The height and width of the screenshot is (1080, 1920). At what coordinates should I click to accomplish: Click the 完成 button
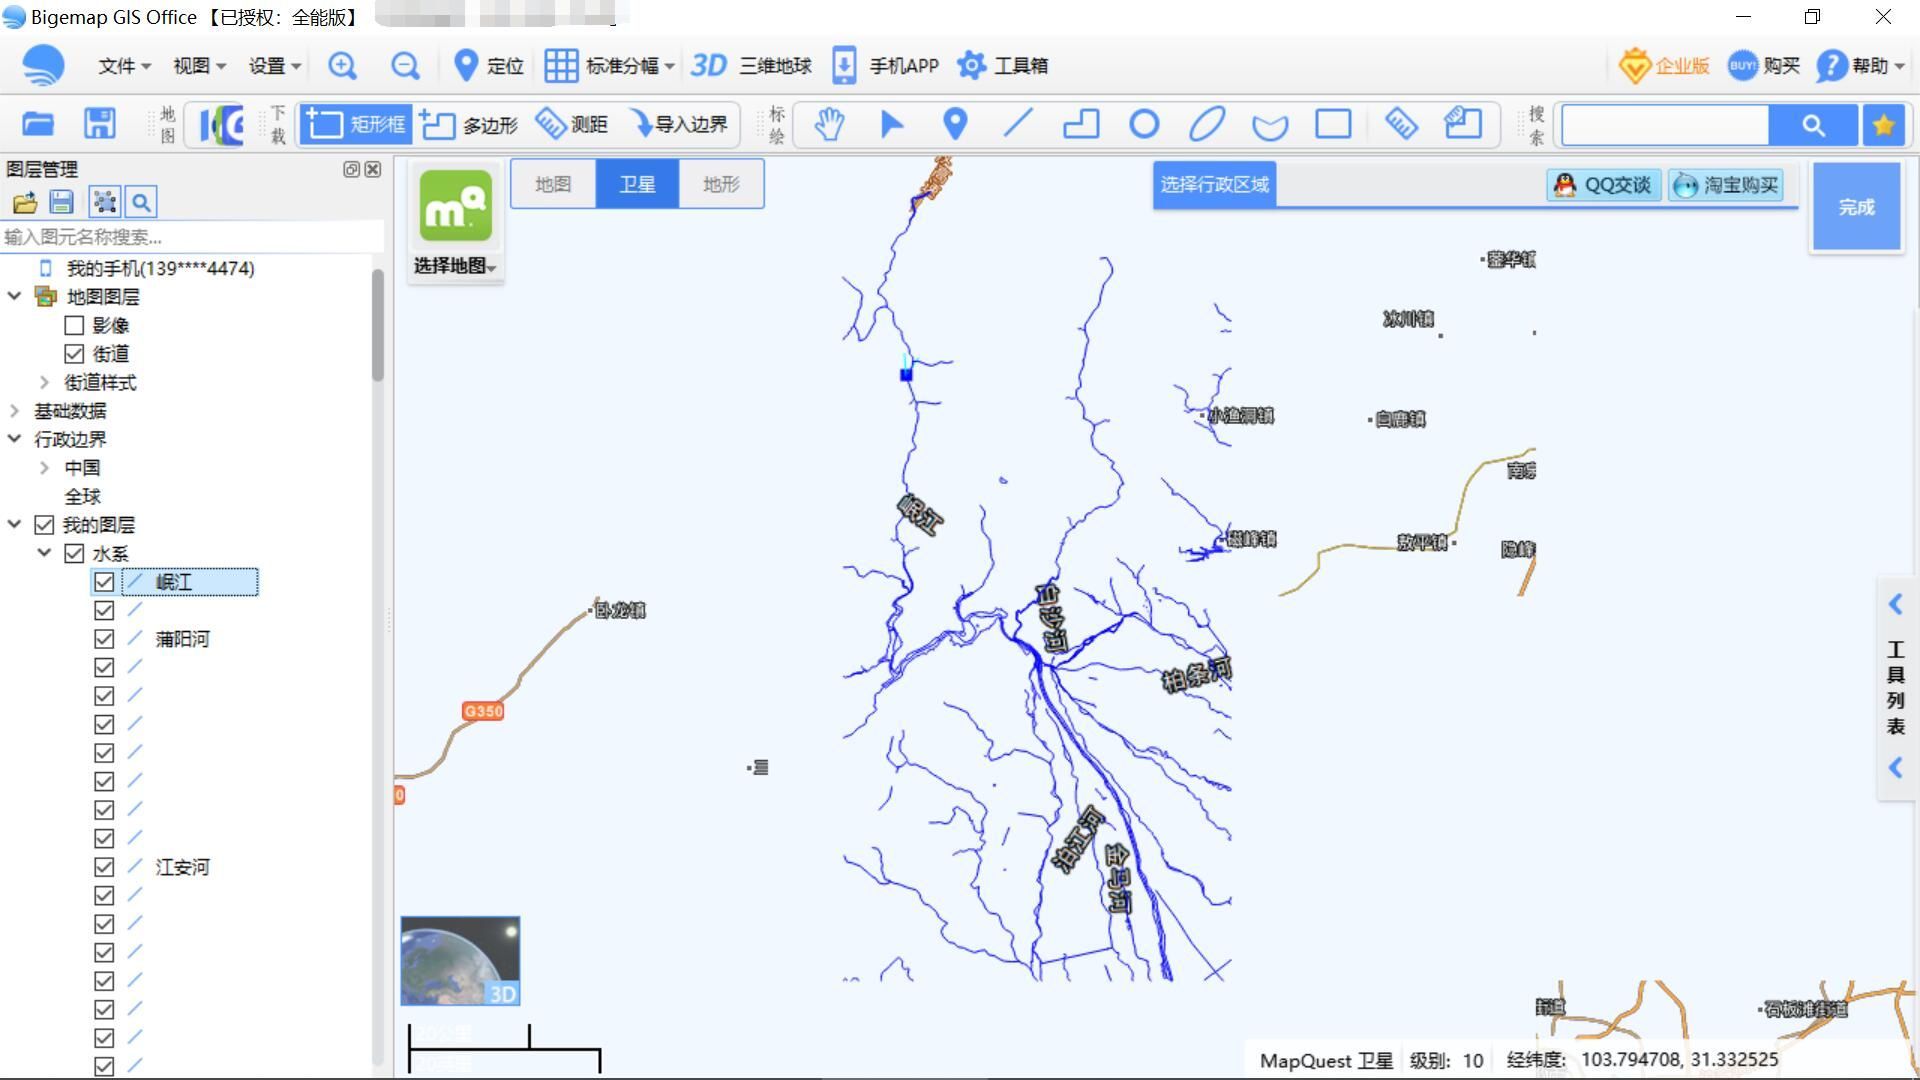[1856, 207]
